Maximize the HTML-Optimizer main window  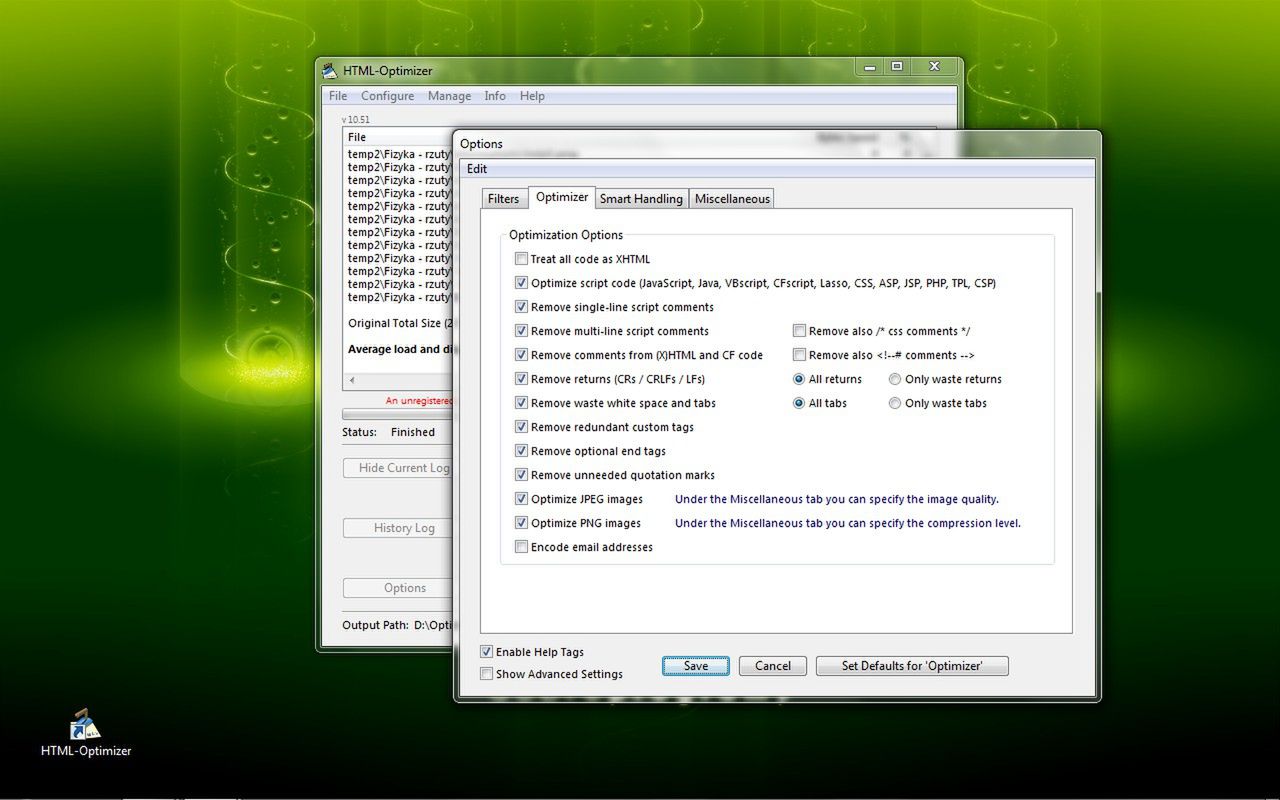pyautogui.click(x=897, y=67)
